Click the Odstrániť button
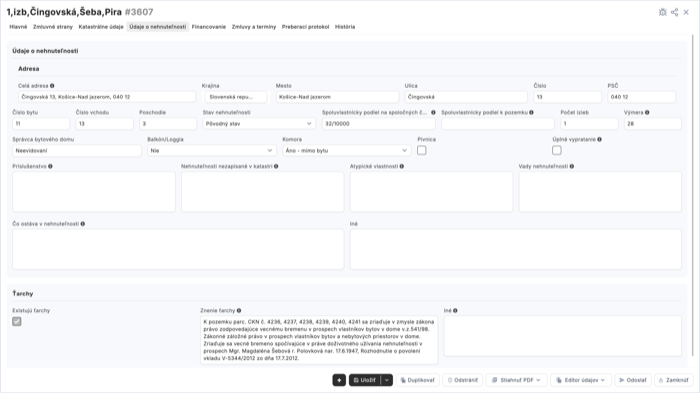Viewport: 700px width, 393px height. 462,380
